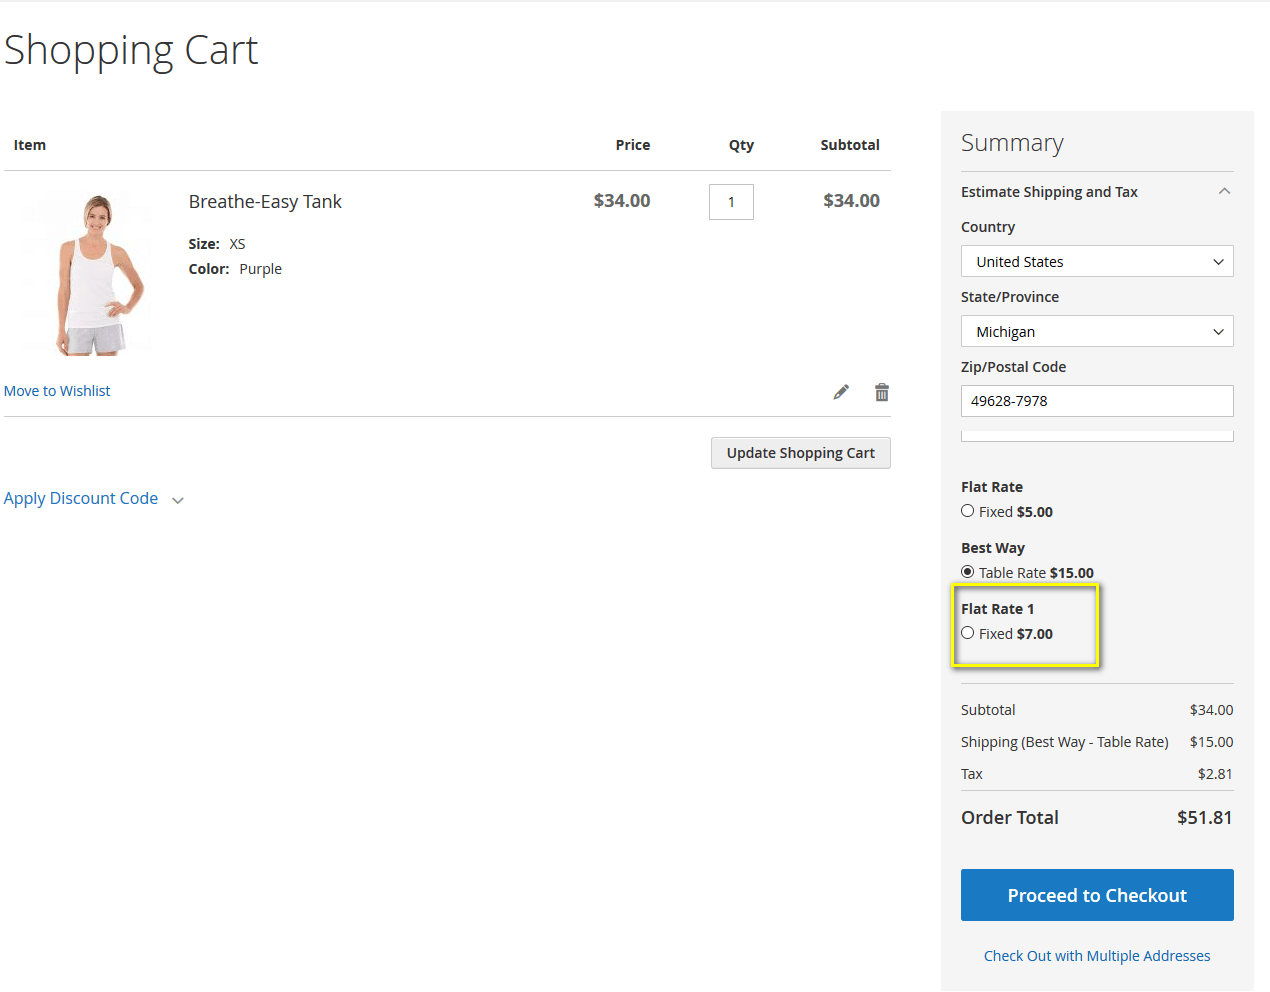Click the Shopping Cart page title
This screenshot has height=992, width=1270.
131,50
